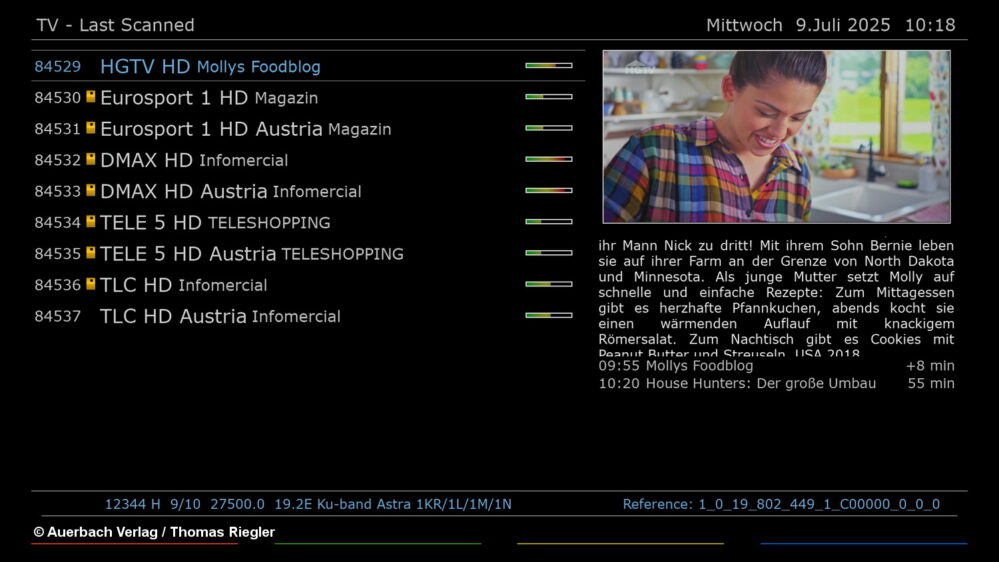Select Eurosport 1 HD channel
Viewport: 999px width, 562px height.
(x=308, y=97)
